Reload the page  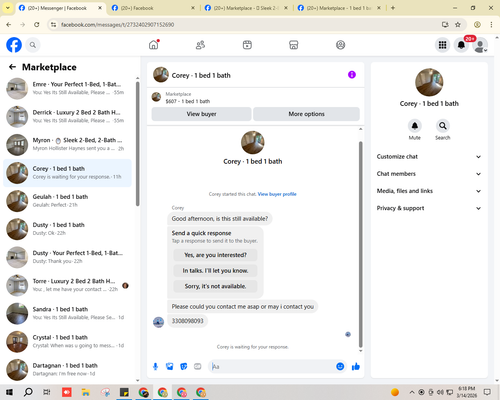pos(37,24)
